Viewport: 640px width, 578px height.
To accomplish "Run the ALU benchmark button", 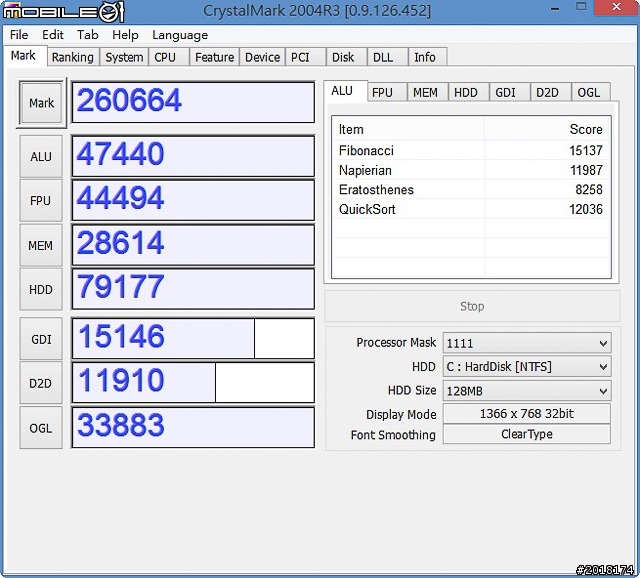I will pyautogui.click(x=41, y=156).
